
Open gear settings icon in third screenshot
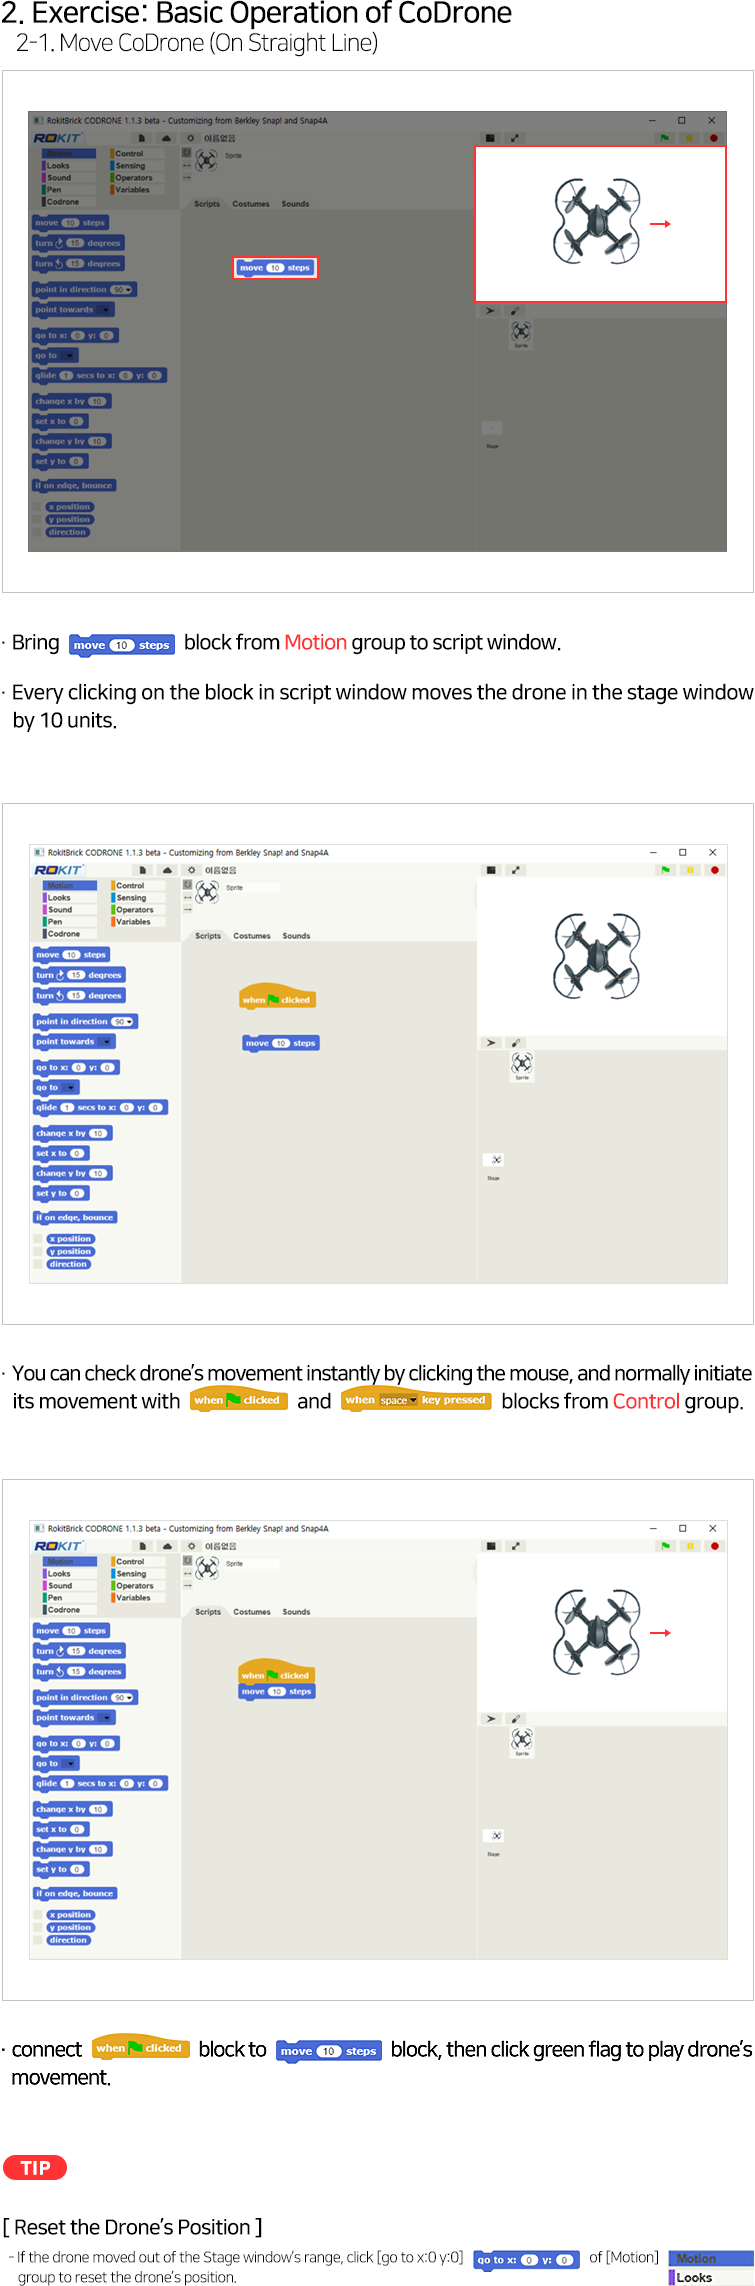coord(192,1546)
